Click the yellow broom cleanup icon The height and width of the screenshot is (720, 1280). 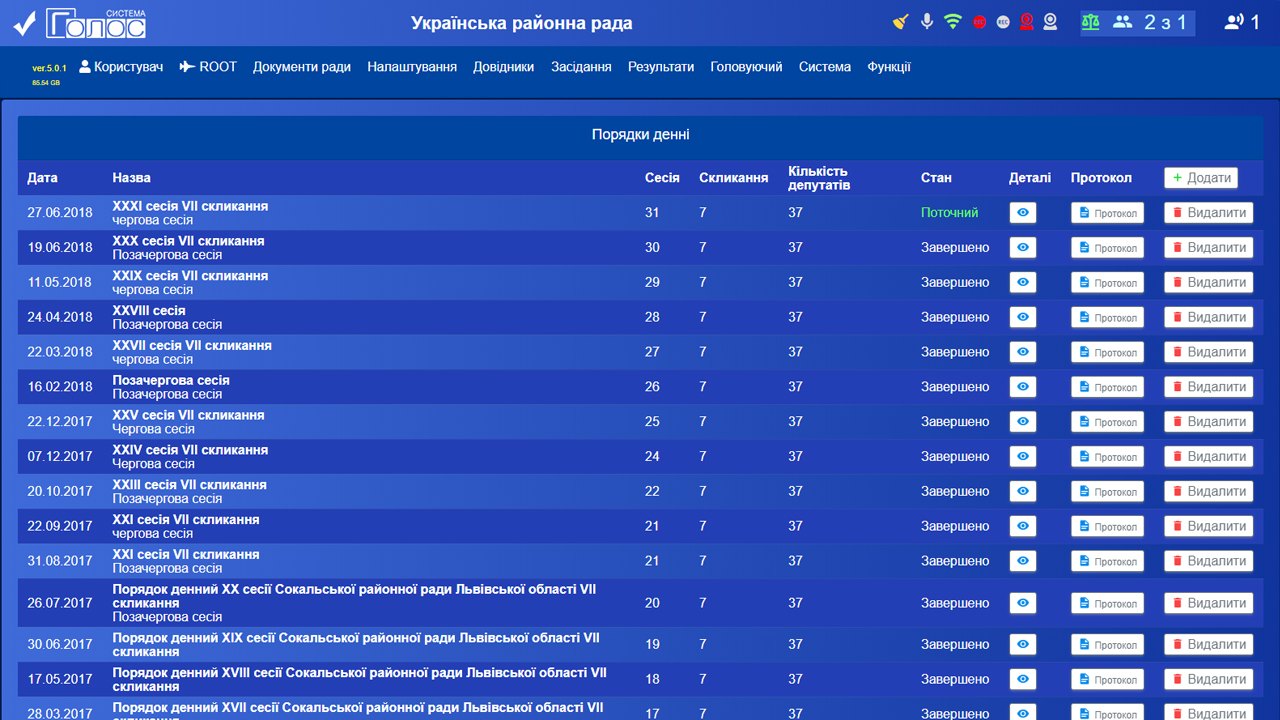point(900,21)
